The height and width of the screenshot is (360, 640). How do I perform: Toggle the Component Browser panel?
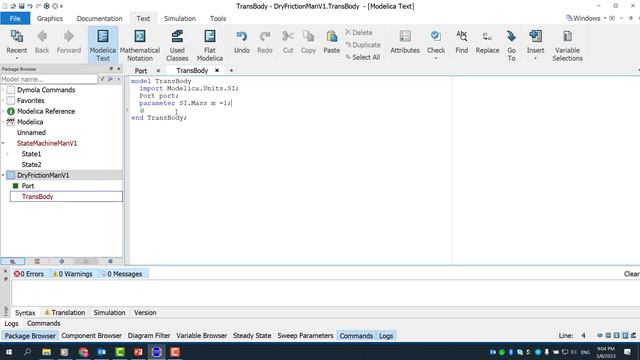pos(91,336)
